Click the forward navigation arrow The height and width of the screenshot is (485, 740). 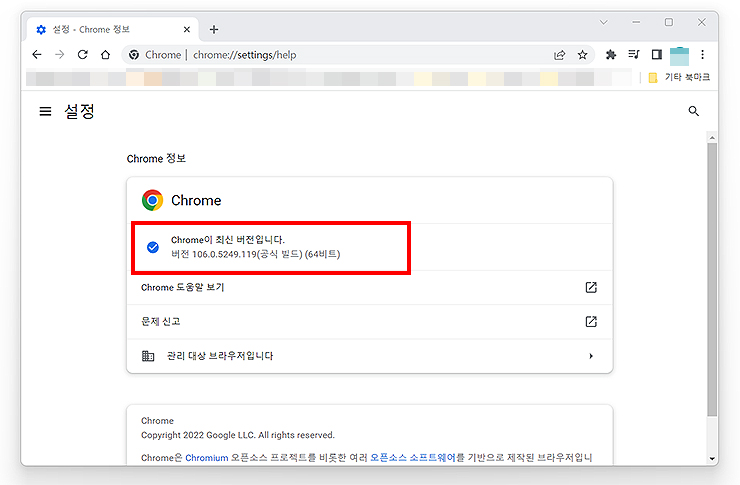tap(59, 55)
